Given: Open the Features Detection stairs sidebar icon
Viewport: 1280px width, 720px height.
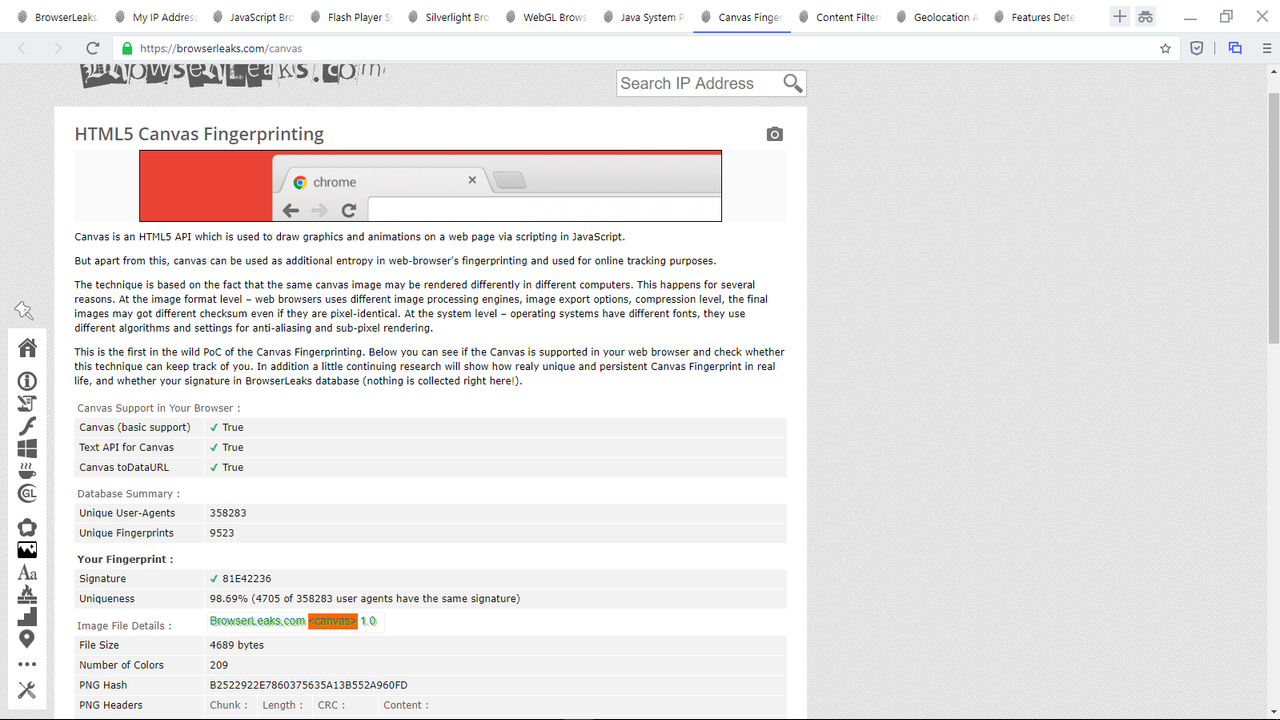Looking at the screenshot, I should click(27, 616).
